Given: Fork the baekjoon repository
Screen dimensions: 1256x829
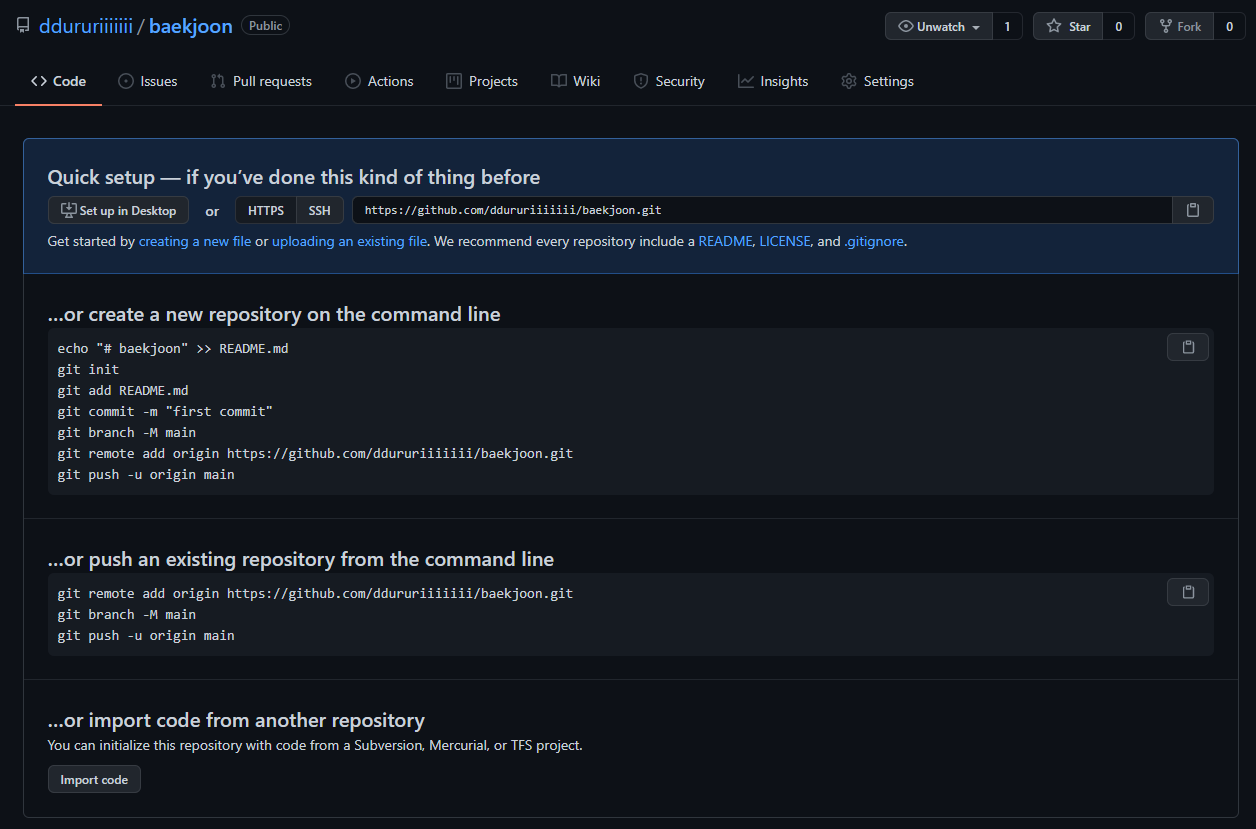Looking at the screenshot, I should (1180, 26).
